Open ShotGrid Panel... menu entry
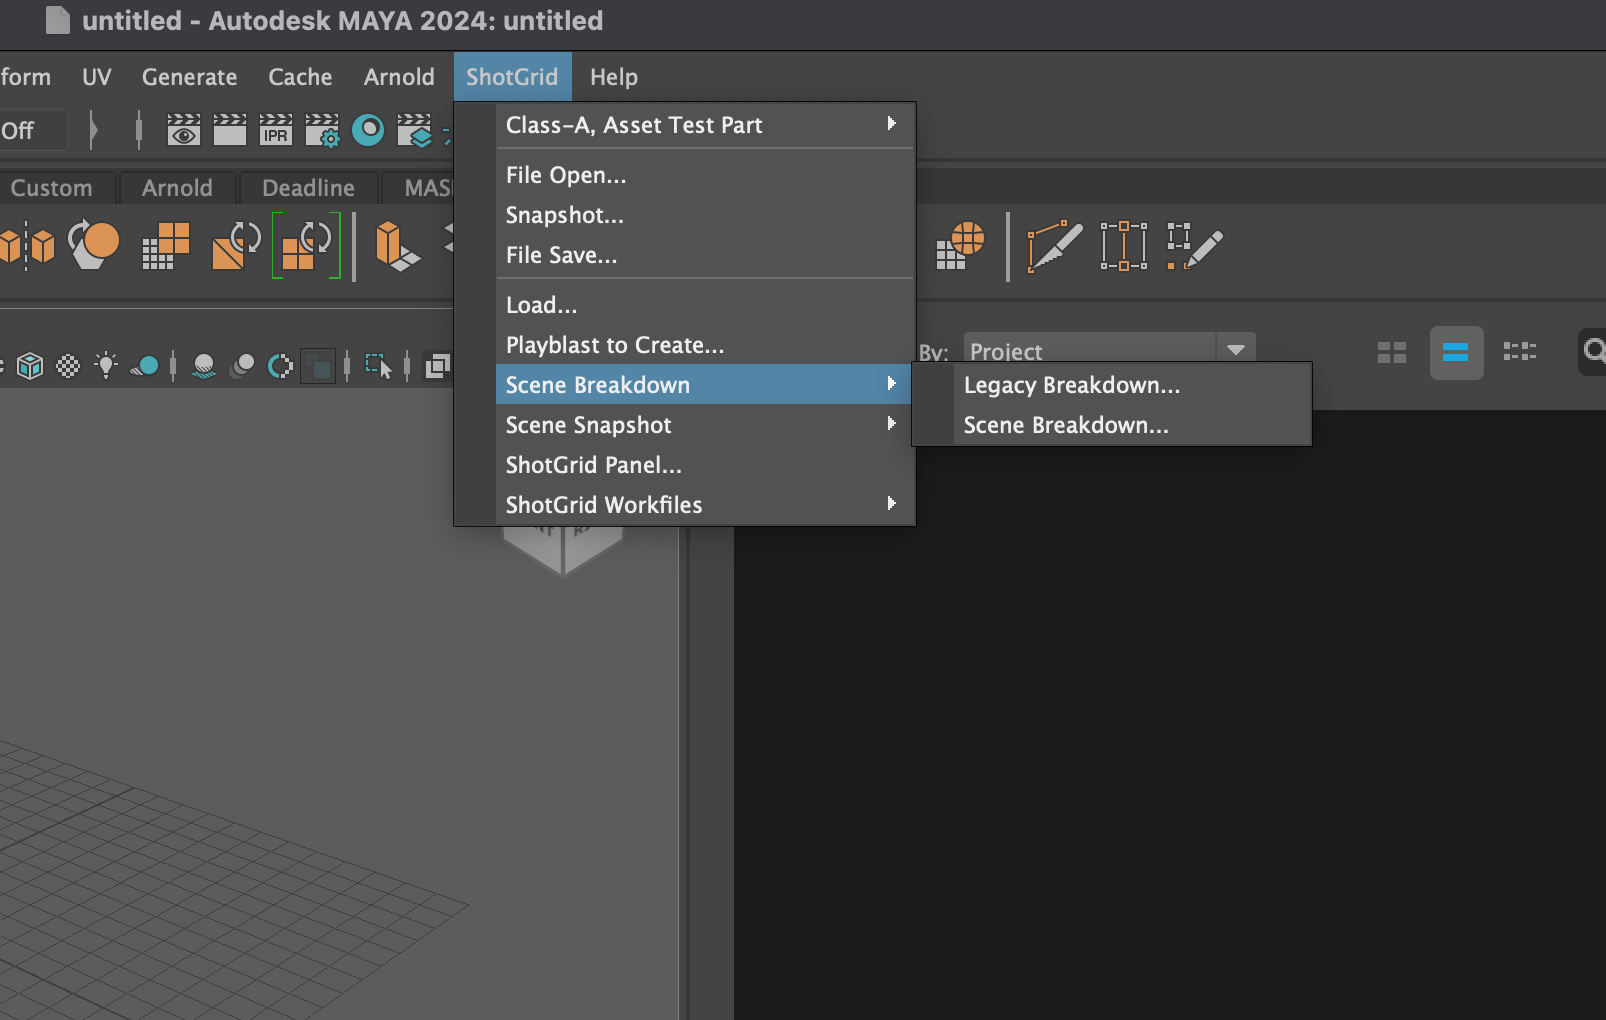This screenshot has height=1020, width=1606. tap(704, 465)
